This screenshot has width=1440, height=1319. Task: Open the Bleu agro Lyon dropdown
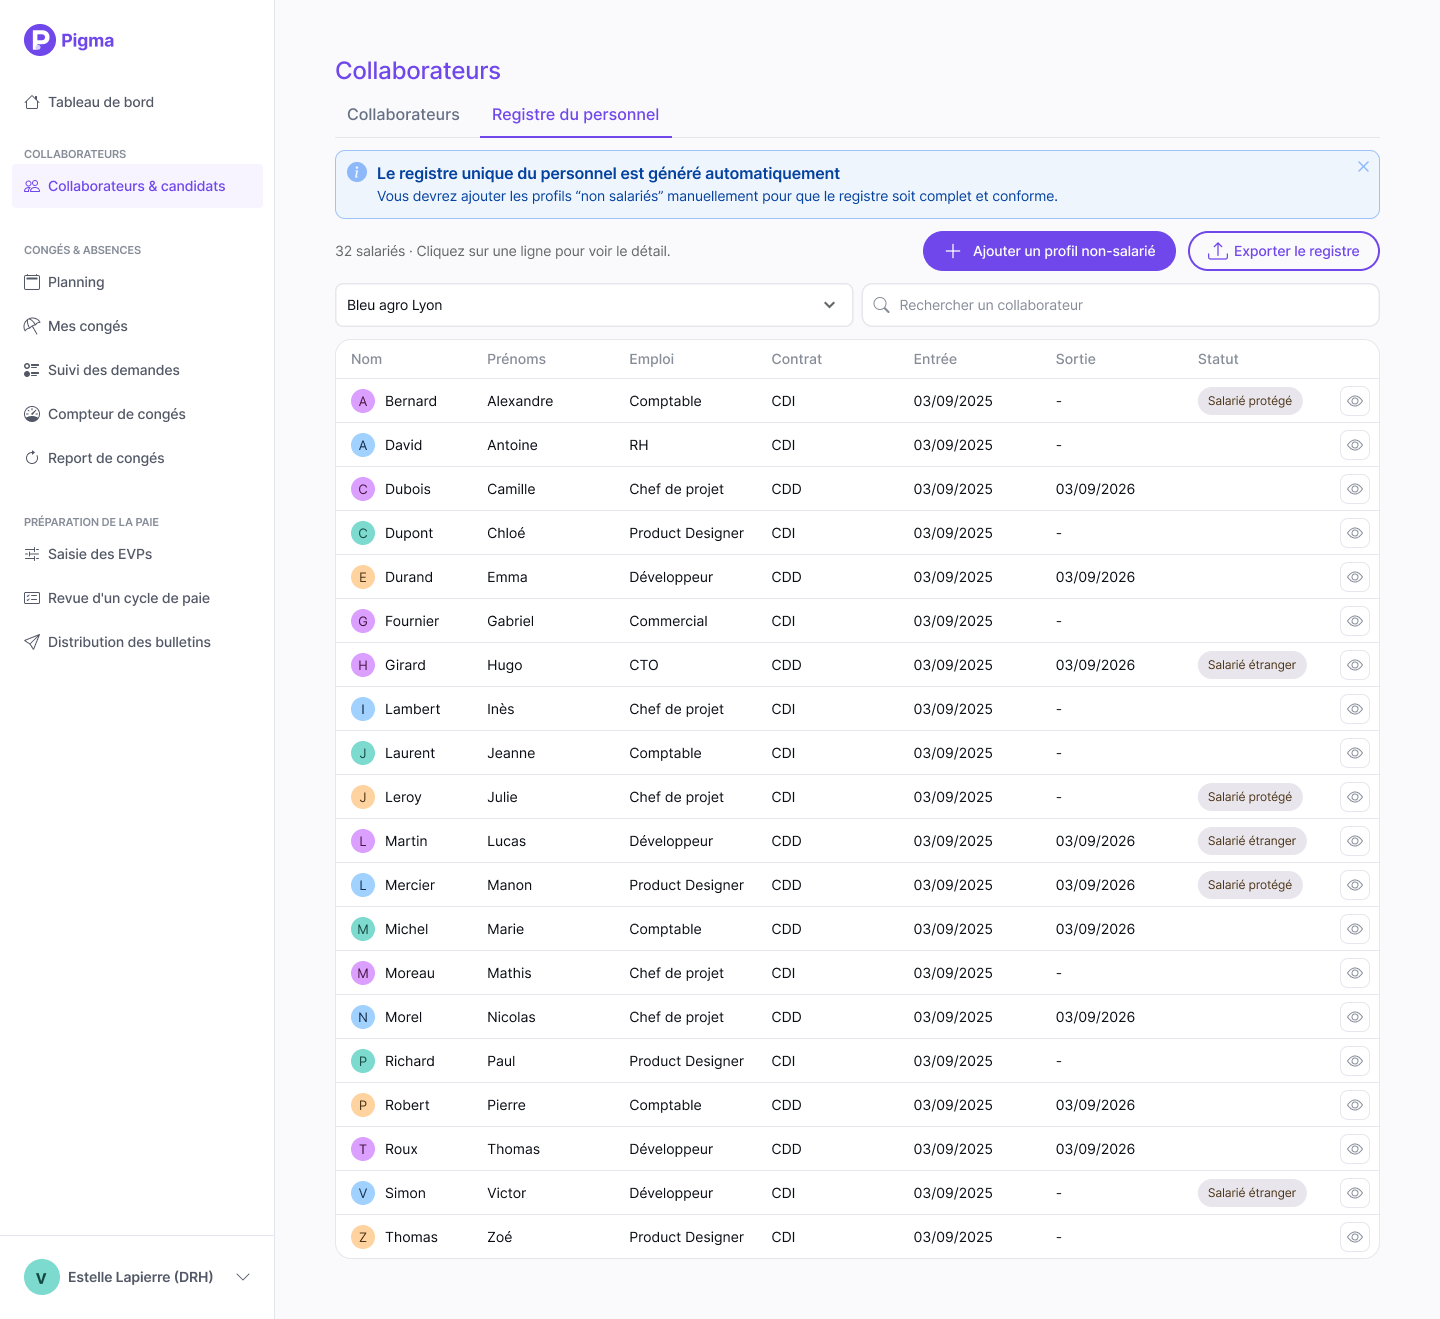[594, 305]
